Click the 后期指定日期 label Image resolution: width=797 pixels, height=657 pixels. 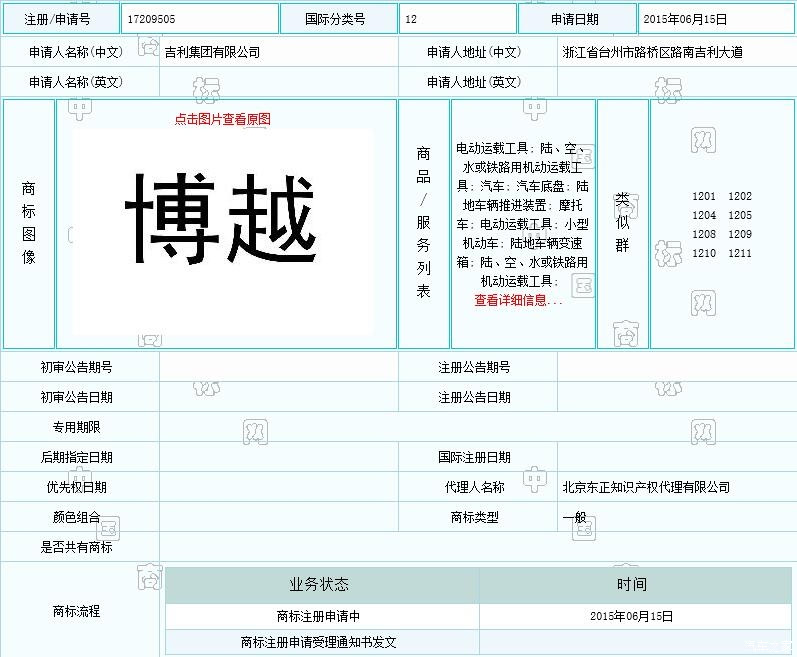point(76,457)
